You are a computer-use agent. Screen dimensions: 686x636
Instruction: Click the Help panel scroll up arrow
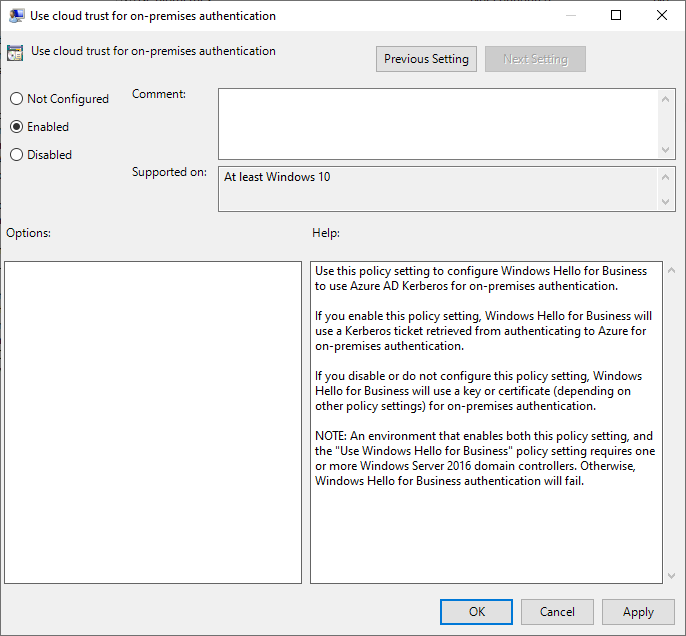pos(671,271)
